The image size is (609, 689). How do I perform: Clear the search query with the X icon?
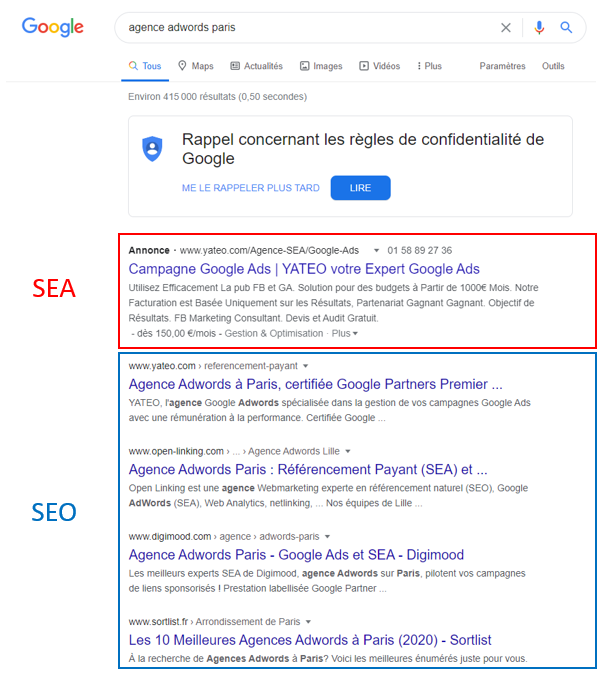(x=506, y=28)
